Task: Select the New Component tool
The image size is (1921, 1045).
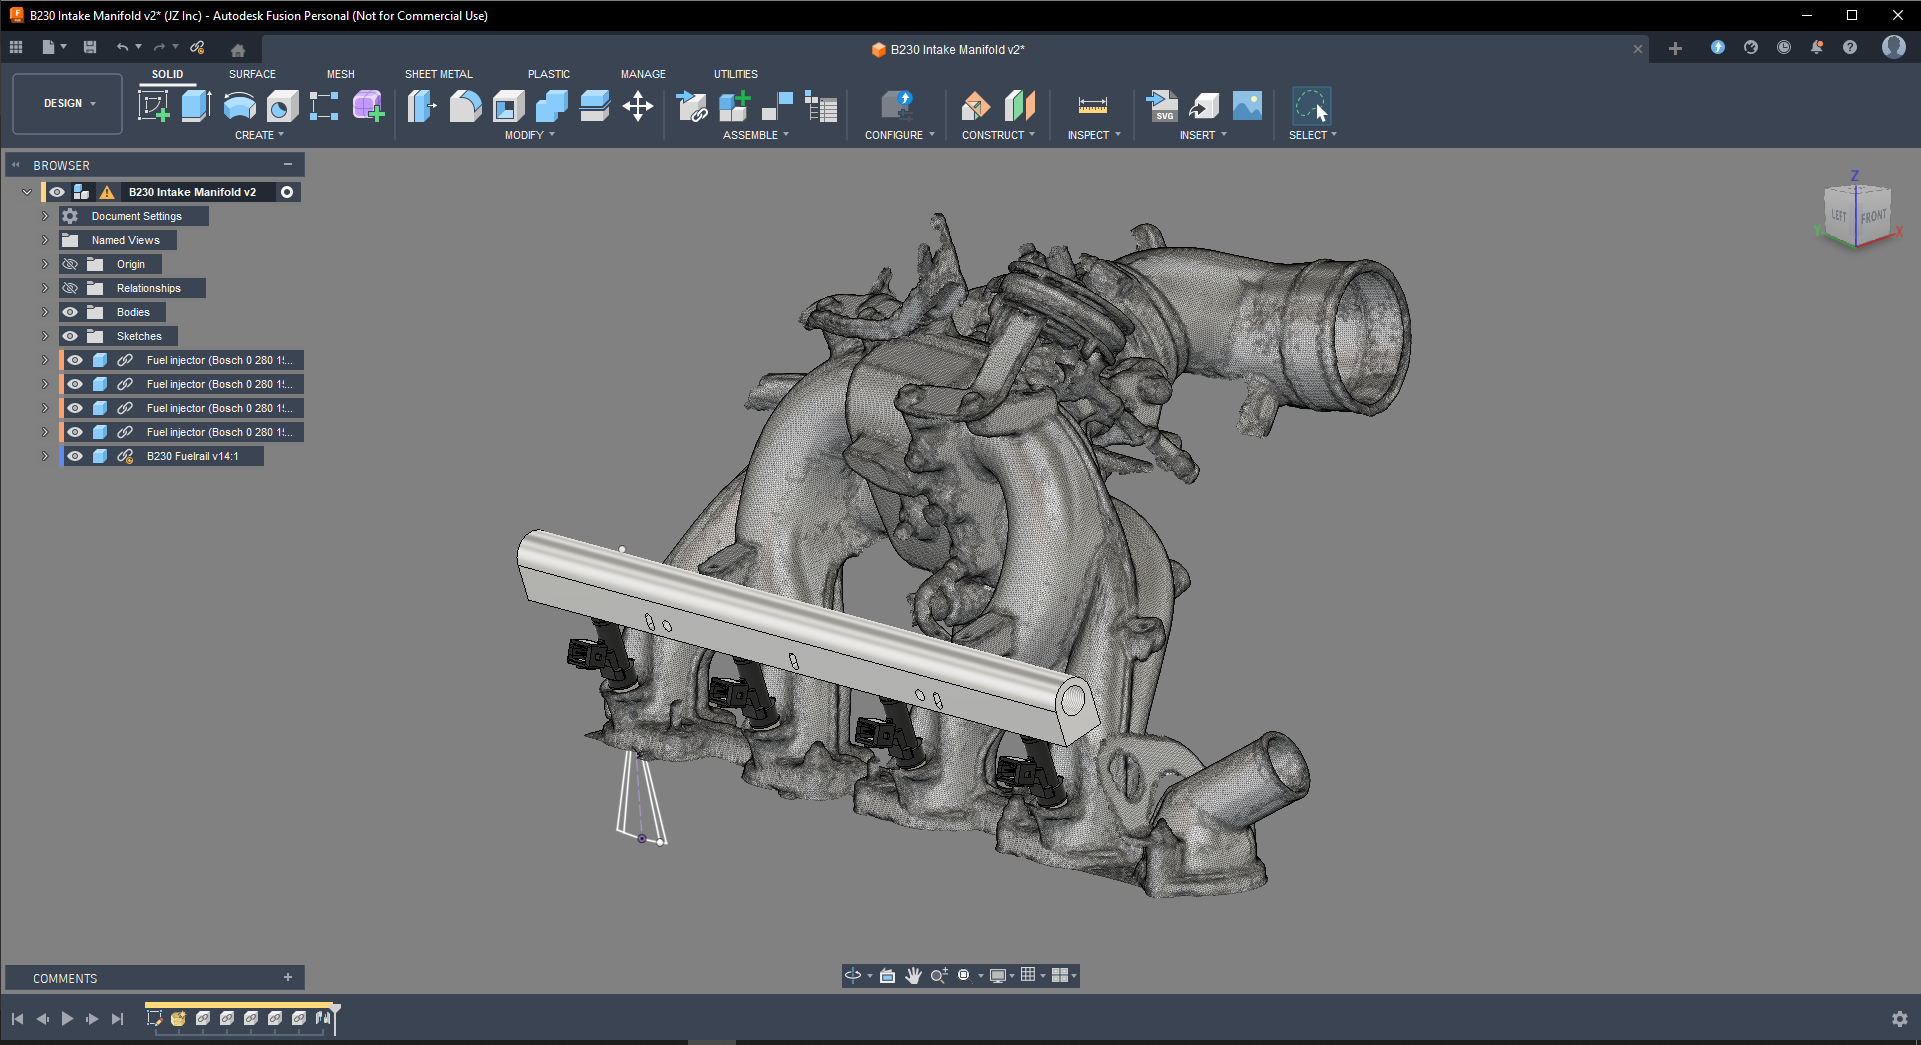Action: [x=734, y=105]
